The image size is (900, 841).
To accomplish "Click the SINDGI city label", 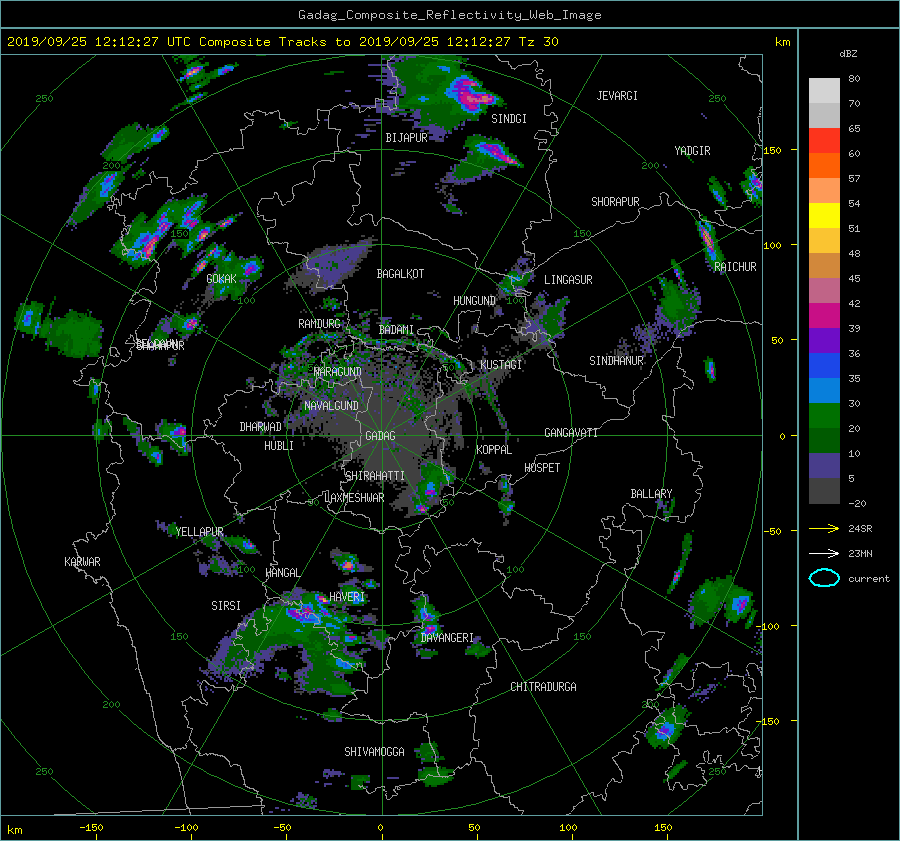I will (509, 119).
